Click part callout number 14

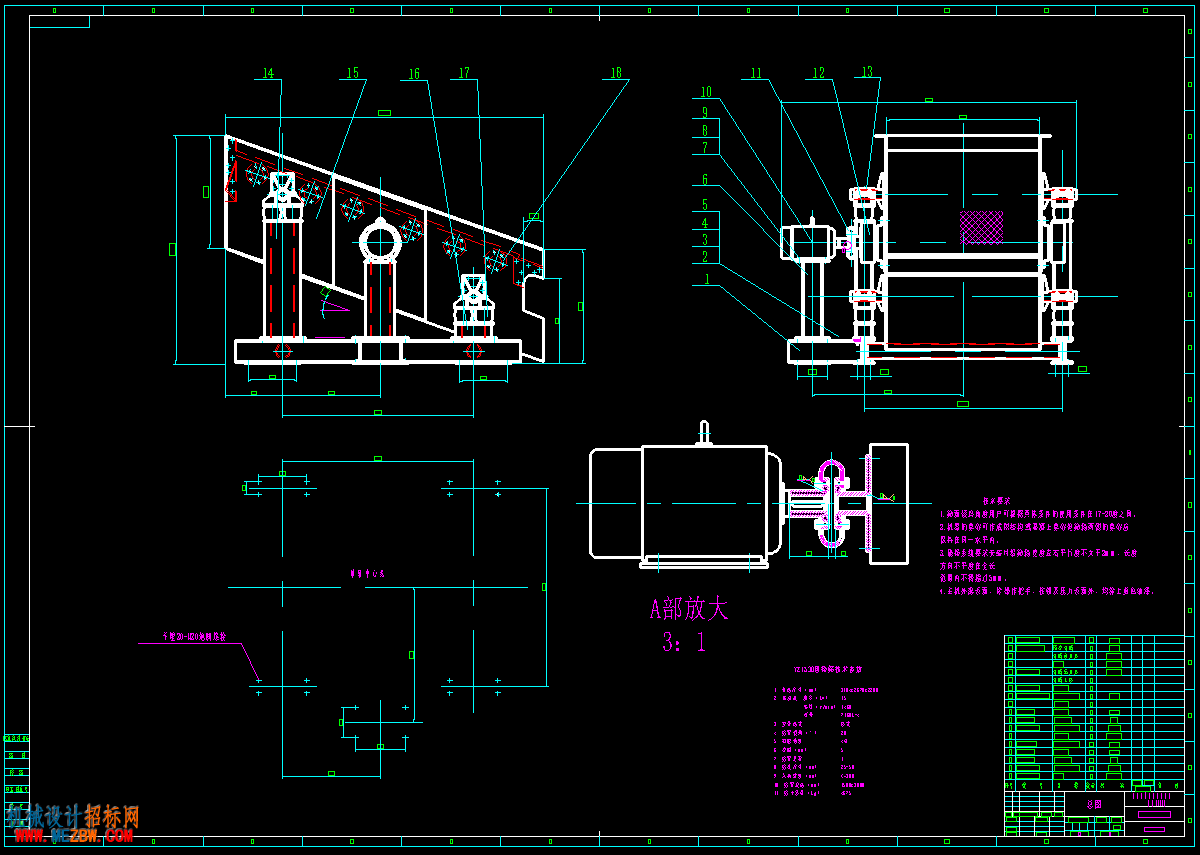click(x=268, y=74)
